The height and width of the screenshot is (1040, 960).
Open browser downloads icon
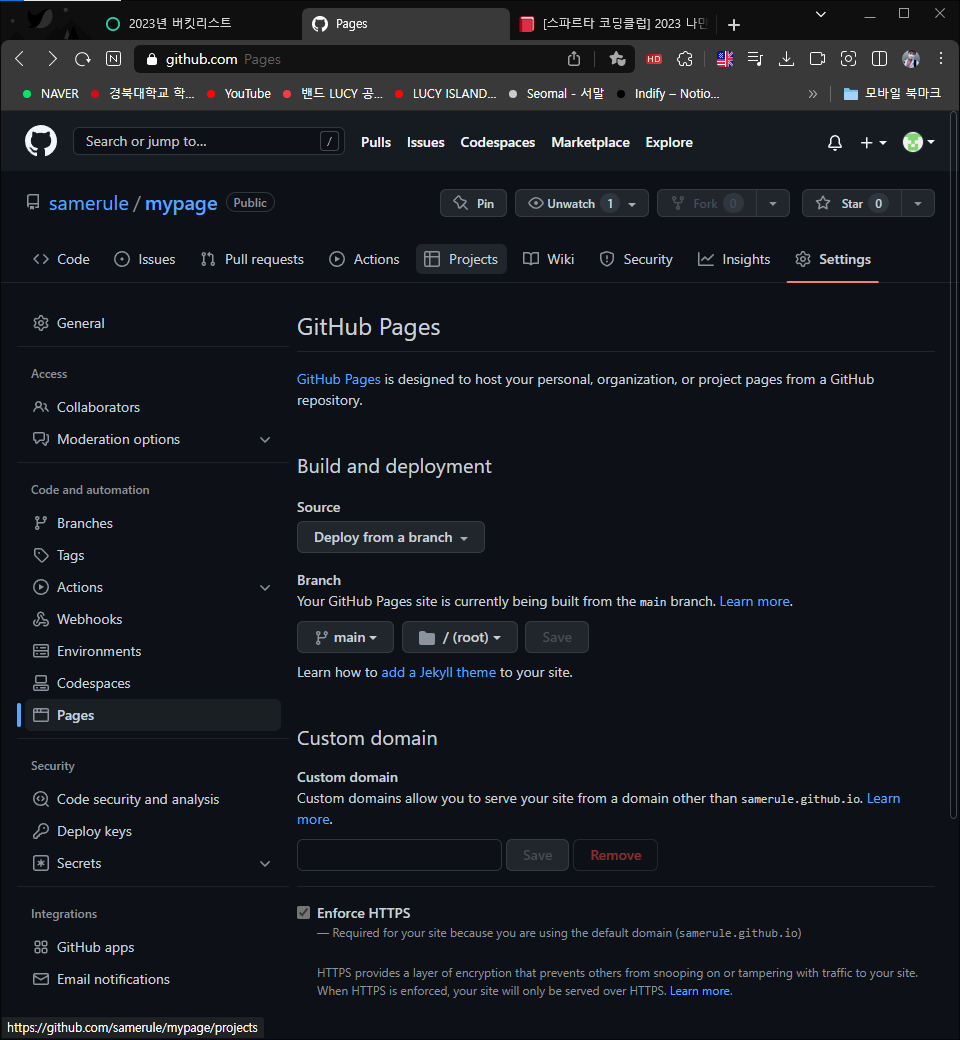(x=786, y=59)
